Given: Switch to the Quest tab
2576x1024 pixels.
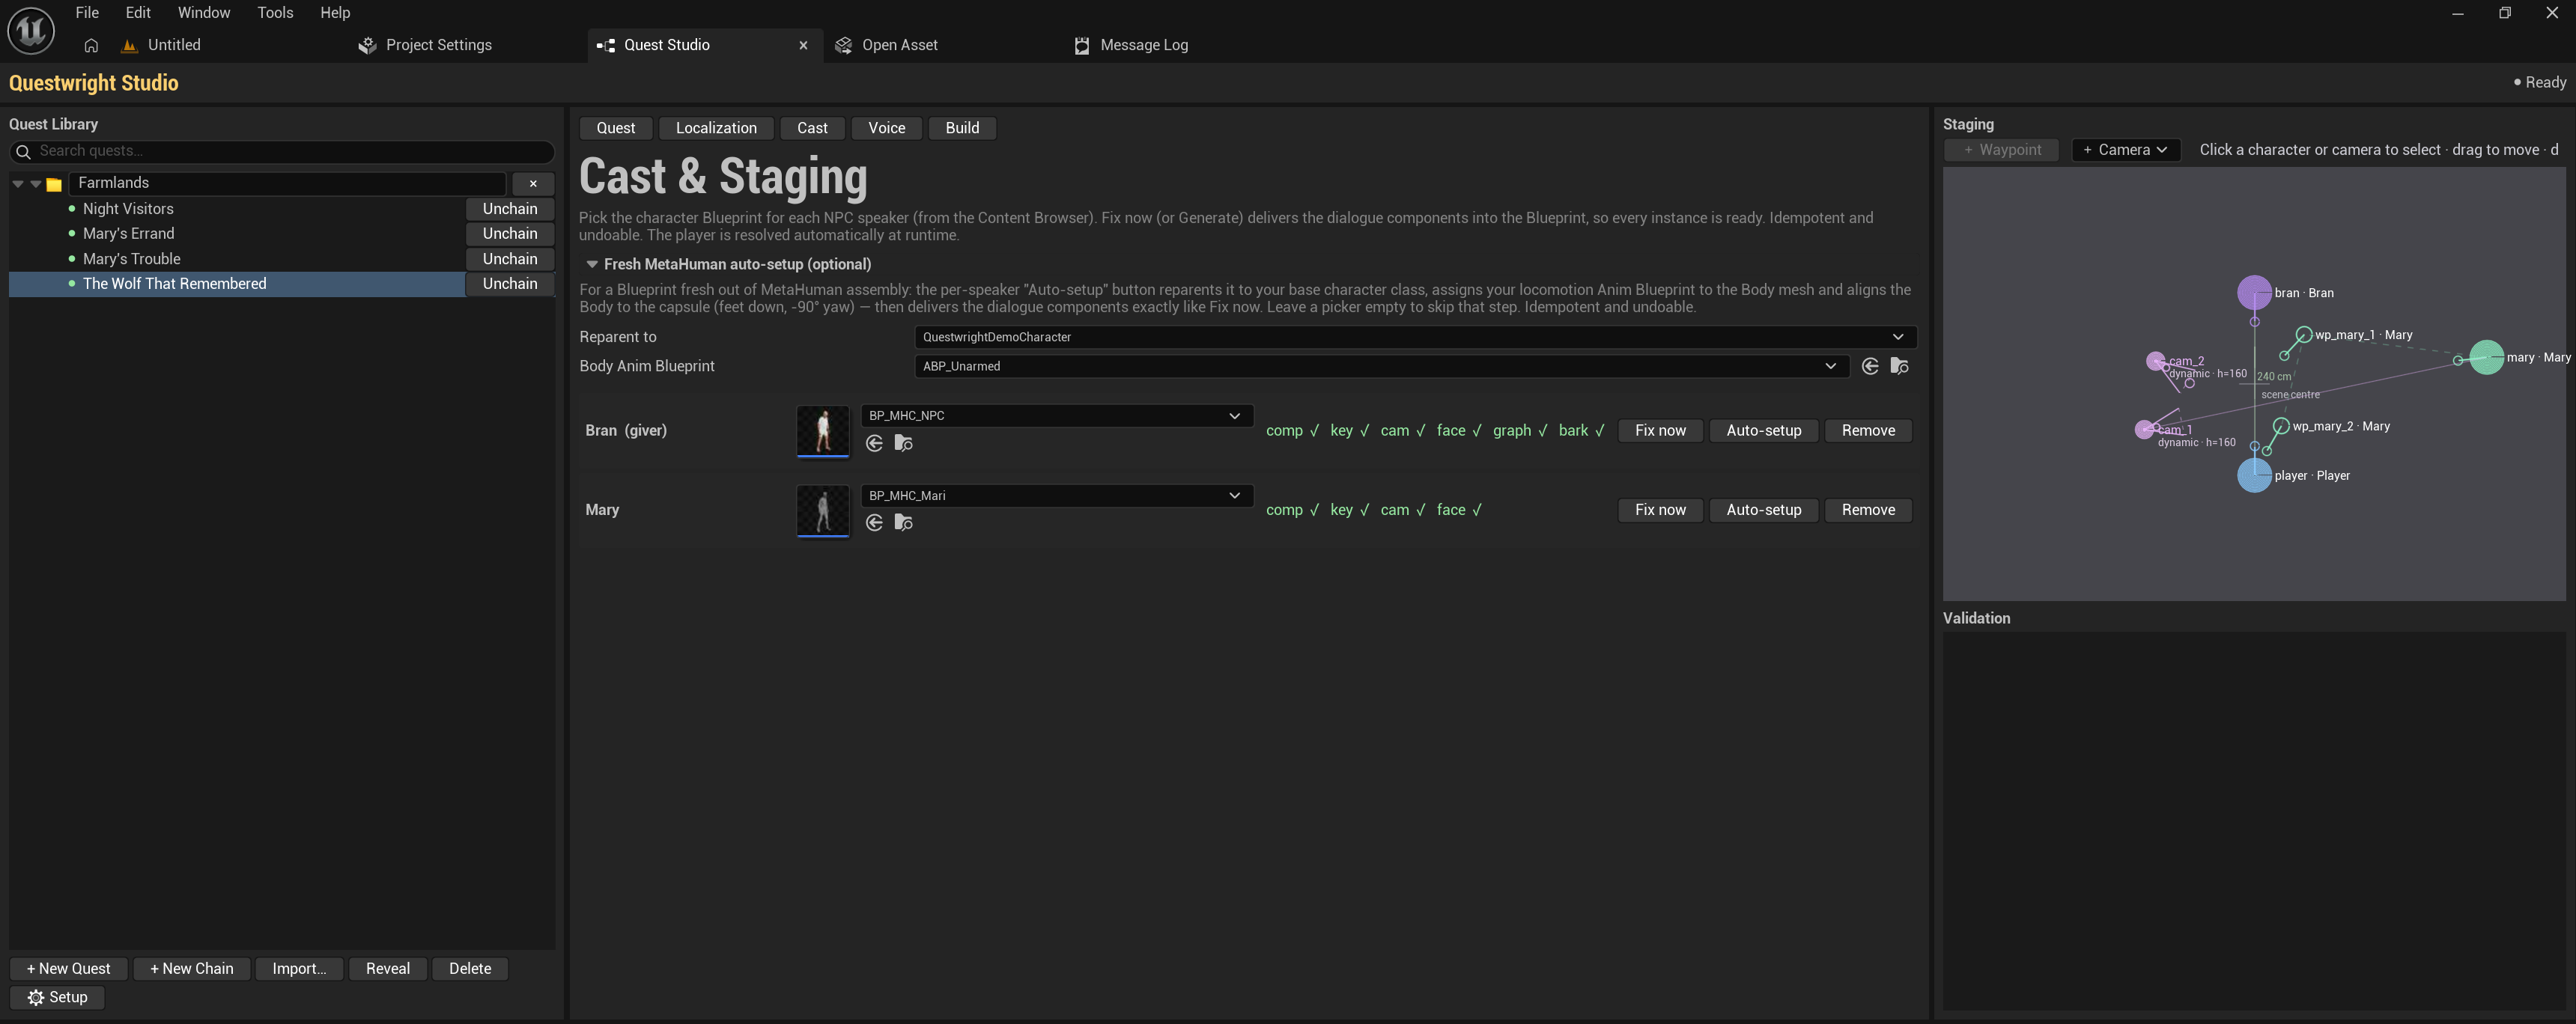Looking at the screenshot, I should 615,128.
